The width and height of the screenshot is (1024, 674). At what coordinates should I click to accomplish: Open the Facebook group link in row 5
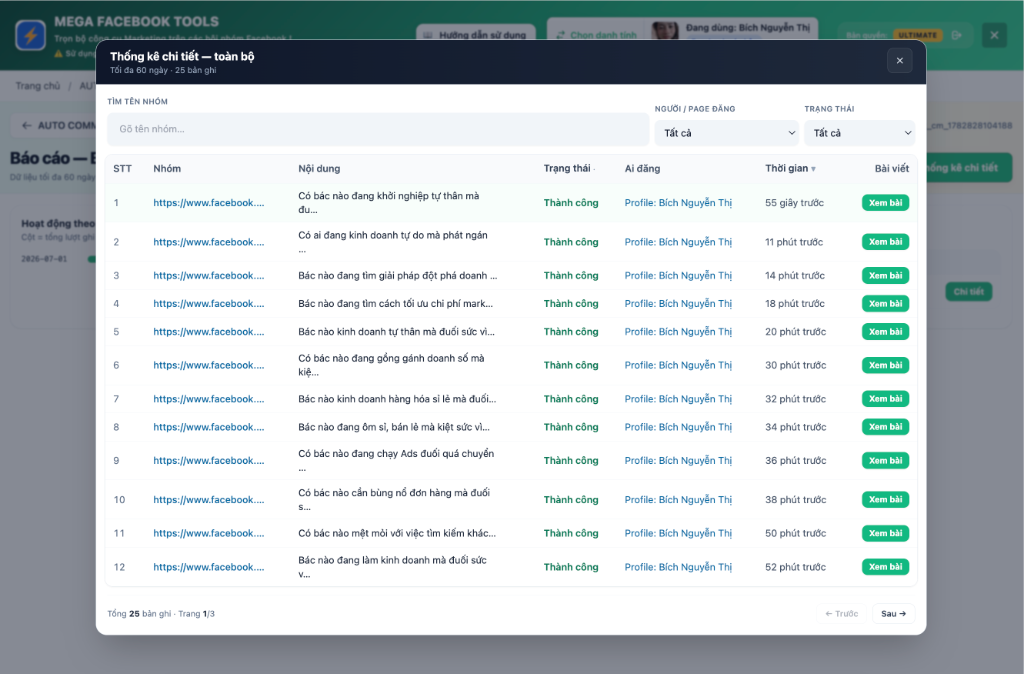209,332
